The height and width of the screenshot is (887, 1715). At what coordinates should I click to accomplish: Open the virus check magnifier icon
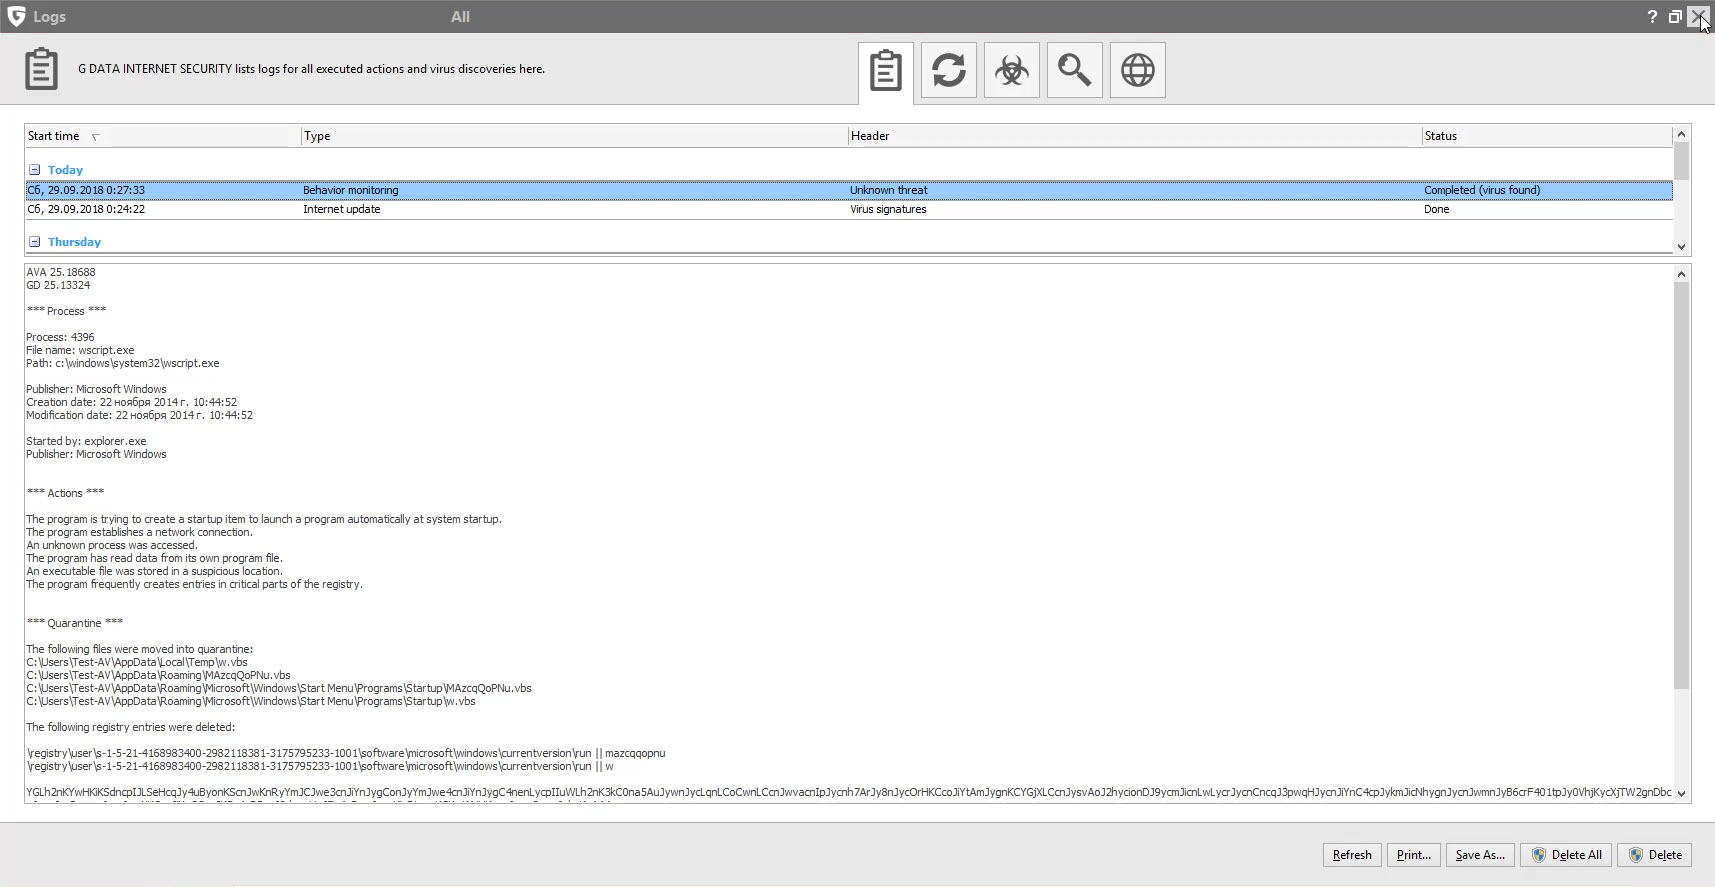[1075, 70]
